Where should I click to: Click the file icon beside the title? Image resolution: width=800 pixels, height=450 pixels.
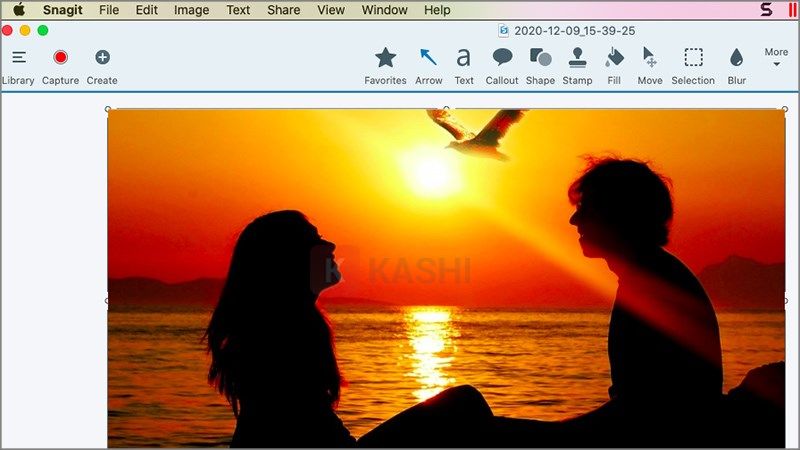[504, 31]
